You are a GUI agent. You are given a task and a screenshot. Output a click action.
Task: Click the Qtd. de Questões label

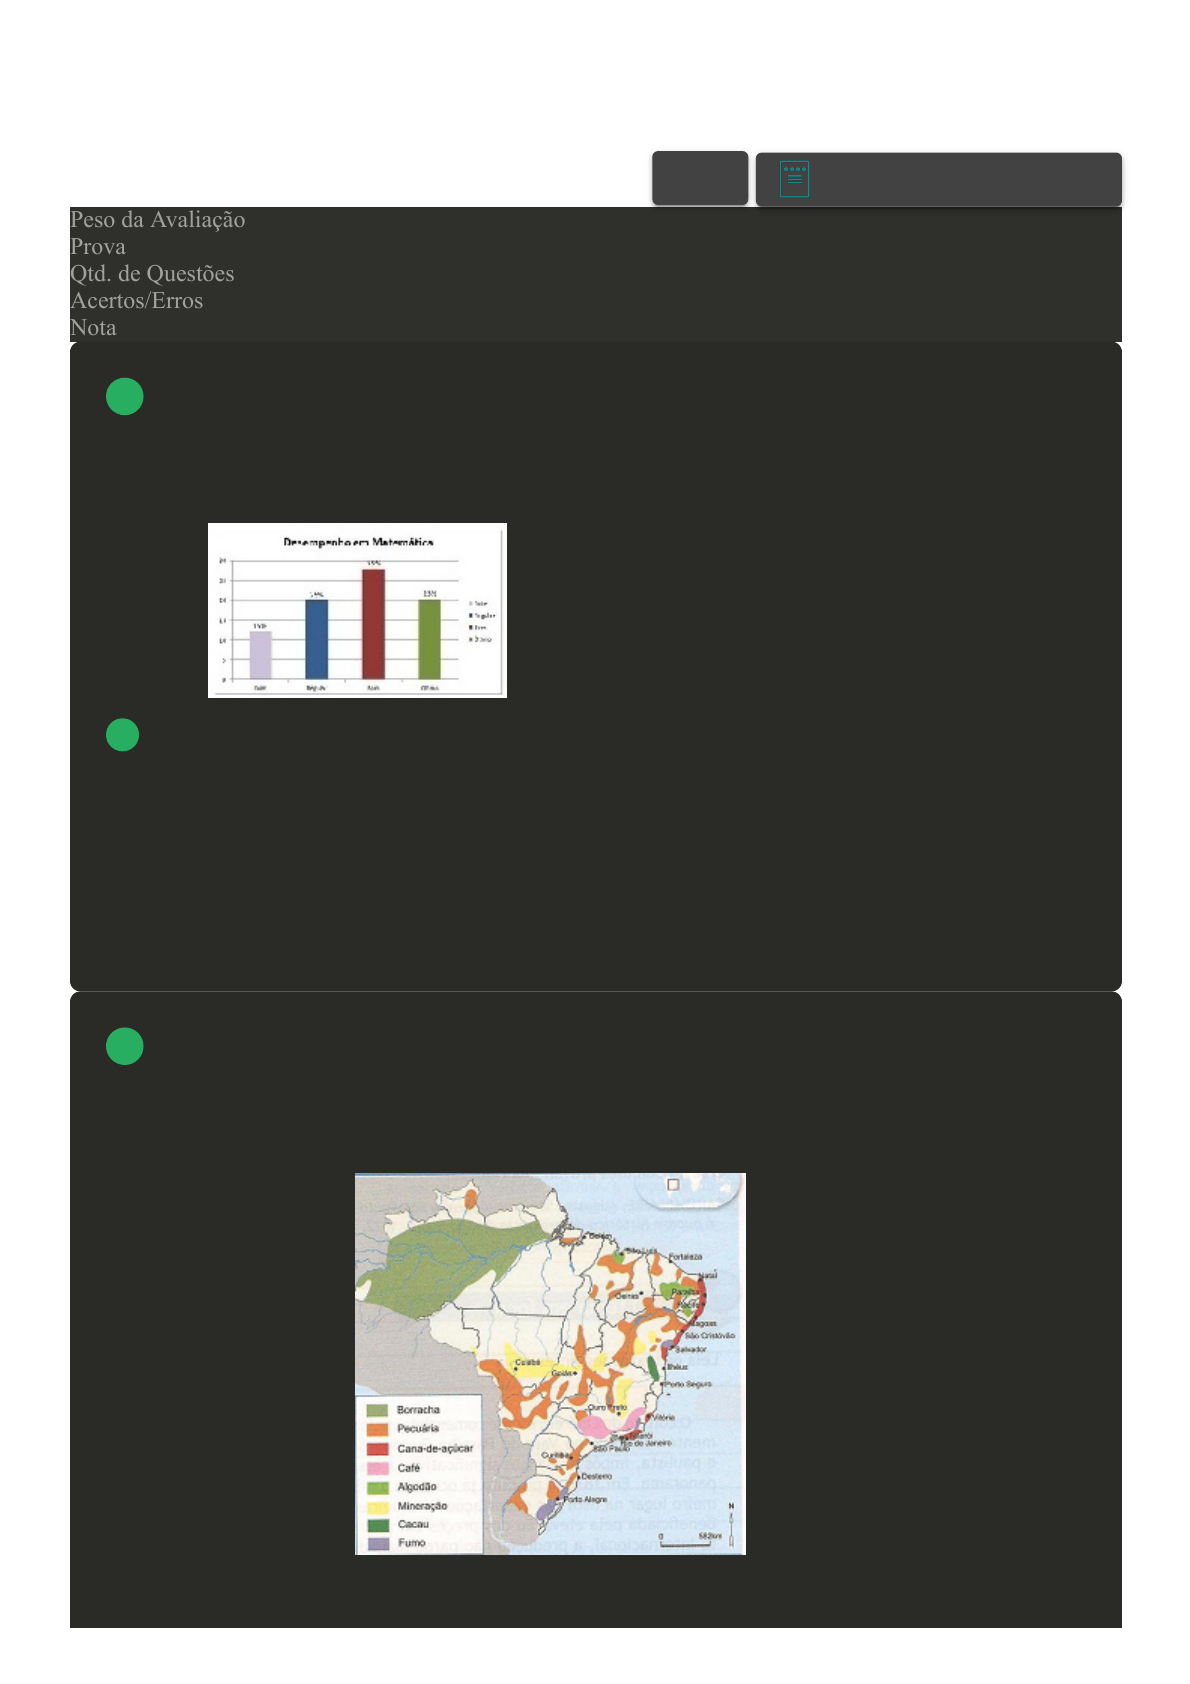coord(152,274)
